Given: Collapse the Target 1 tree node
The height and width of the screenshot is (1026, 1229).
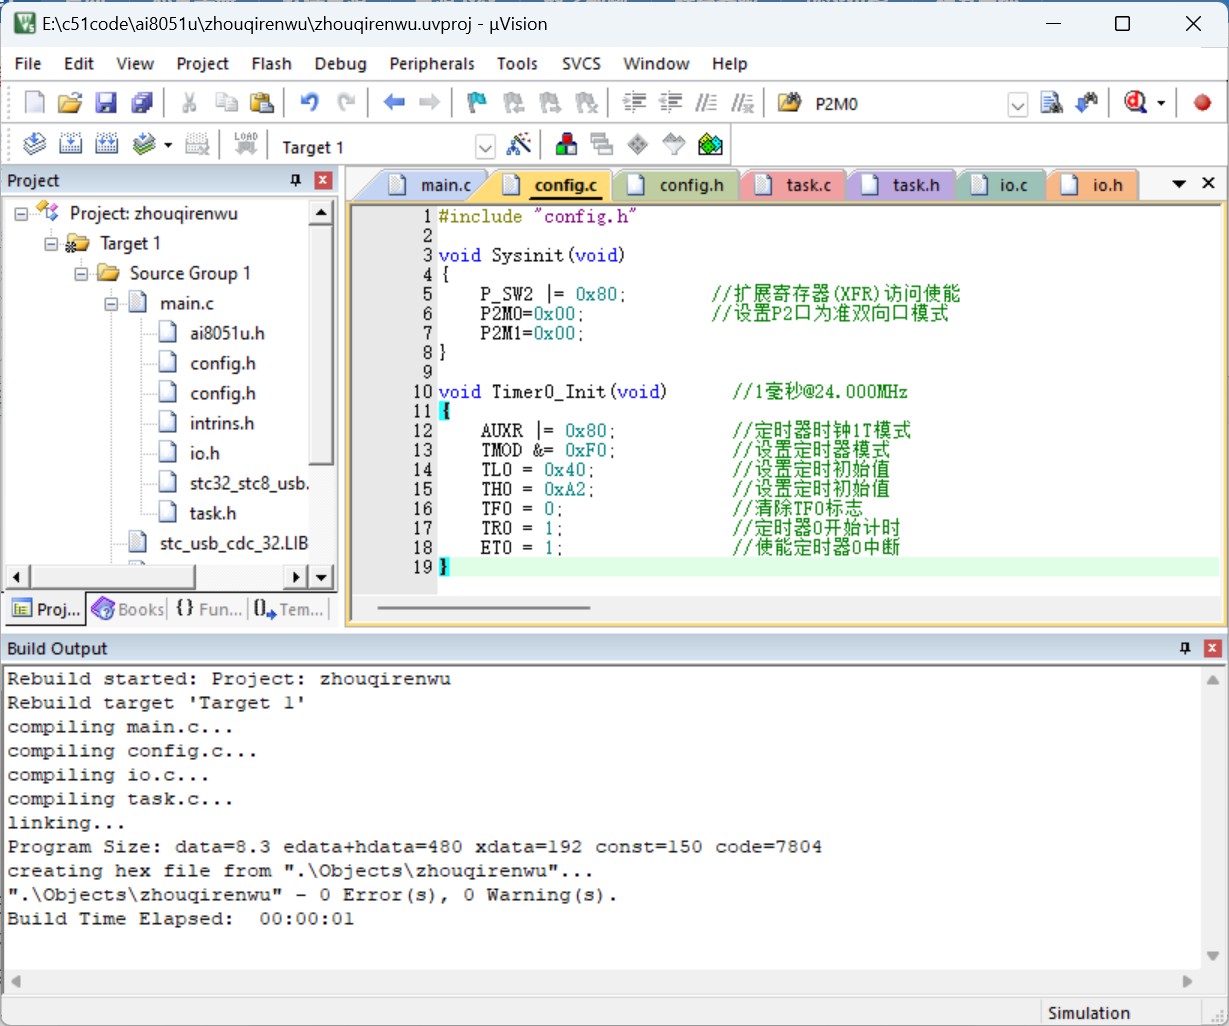Looking at the screenshot, I should click(x=52, y=244).
